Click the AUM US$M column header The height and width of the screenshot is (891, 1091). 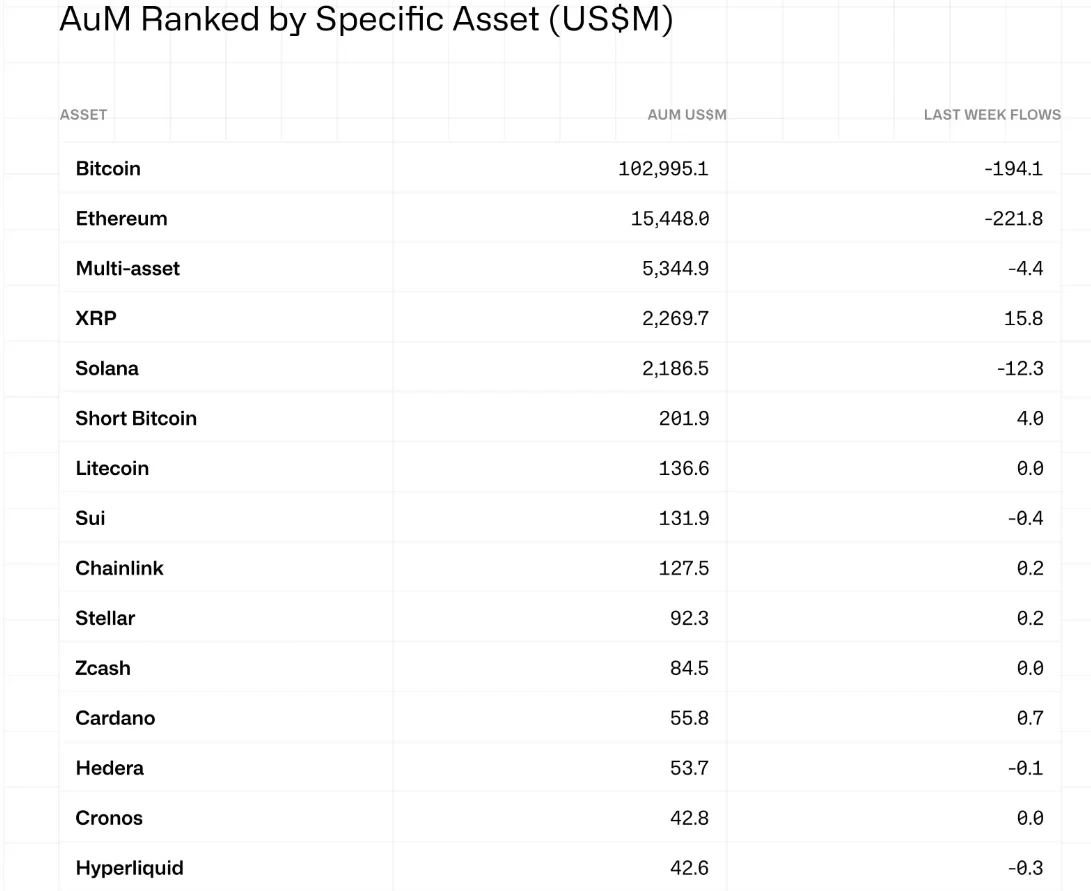pyautogui.click(x=687, y=115)
